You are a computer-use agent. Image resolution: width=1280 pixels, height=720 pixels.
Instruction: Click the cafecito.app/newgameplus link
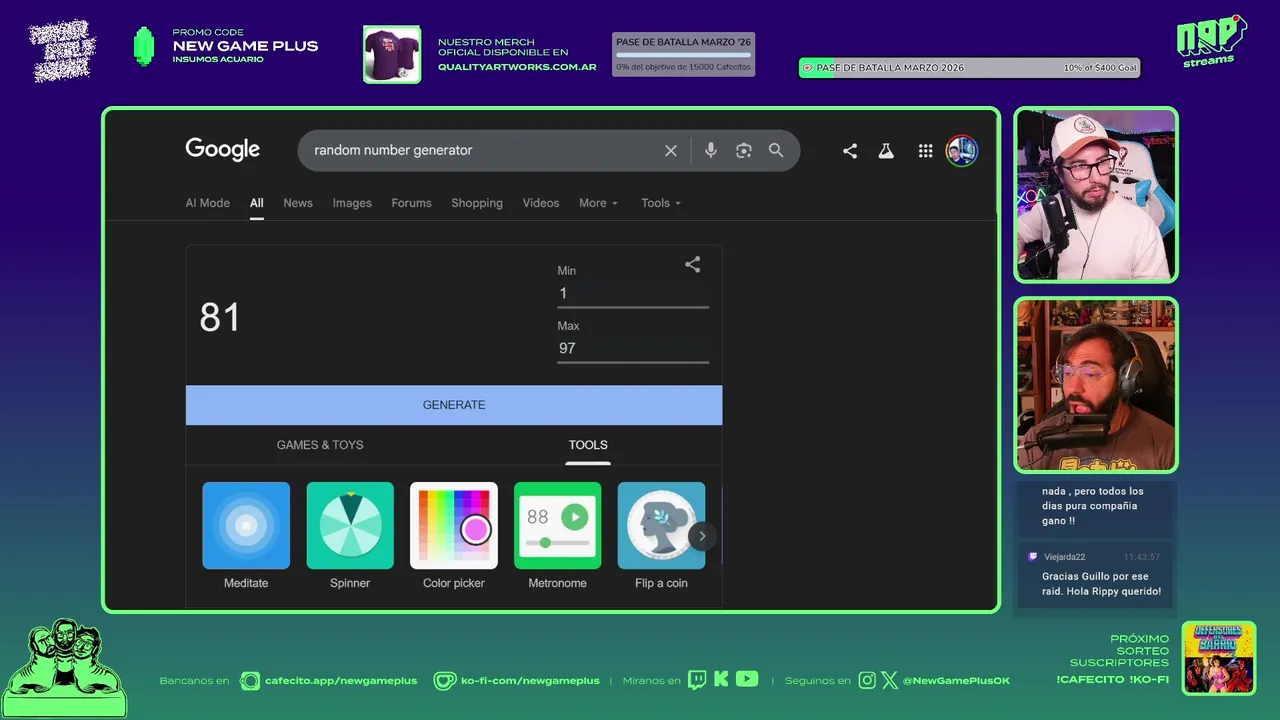[341, 680]
